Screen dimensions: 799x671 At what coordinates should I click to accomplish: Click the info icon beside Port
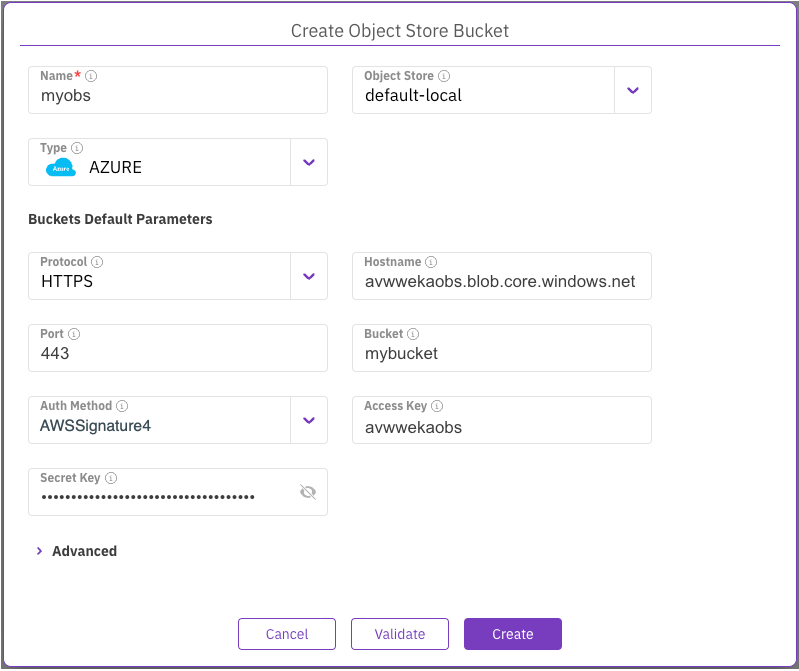coord(74,334)
